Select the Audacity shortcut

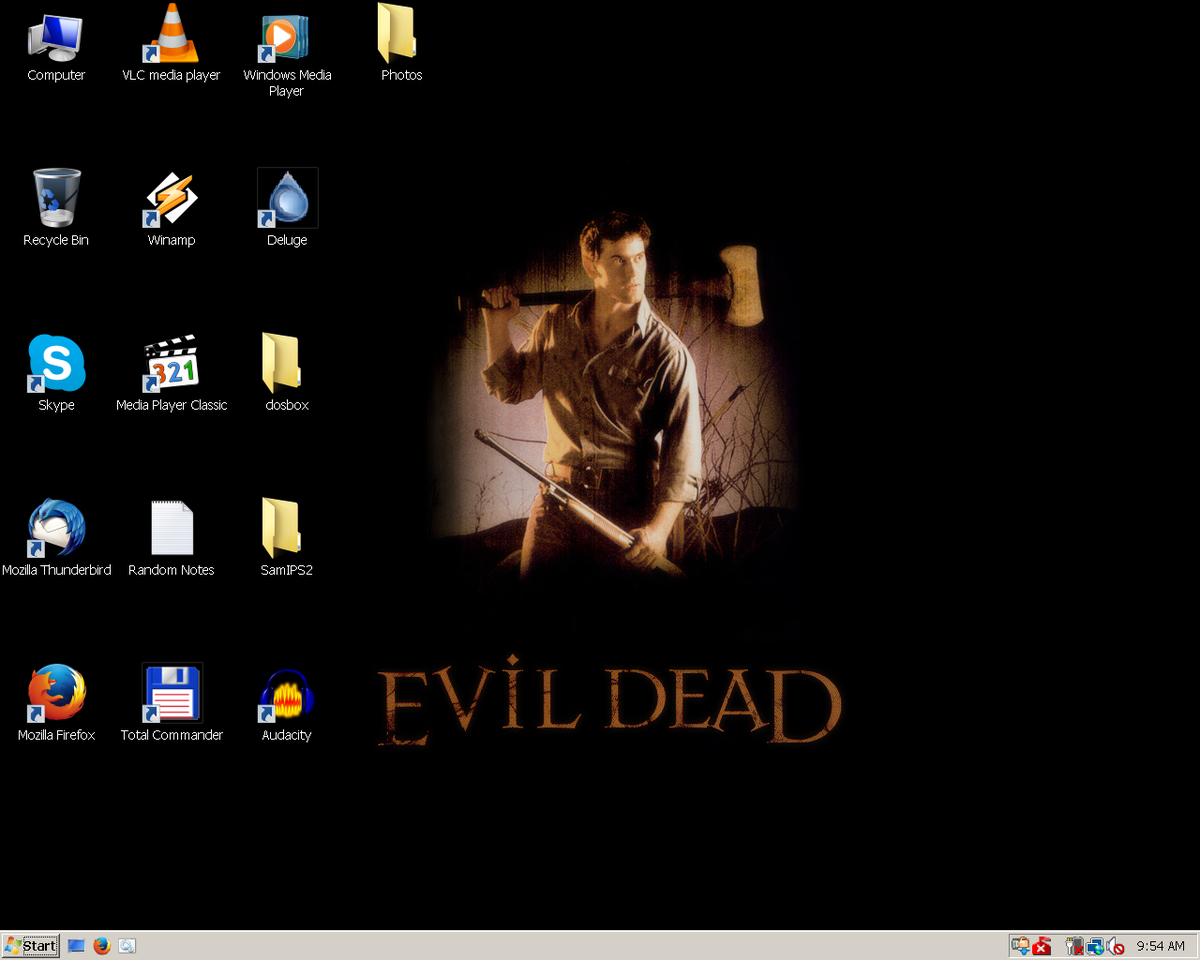pyautogui.click(x=287, y=703)
